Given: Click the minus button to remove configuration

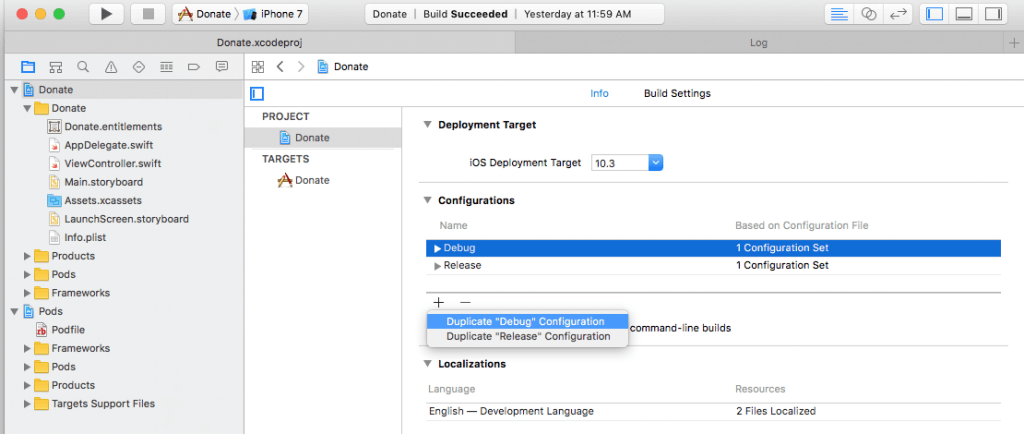Looking at the screenshot, I should pyautogui.click(x=464, y=302).
